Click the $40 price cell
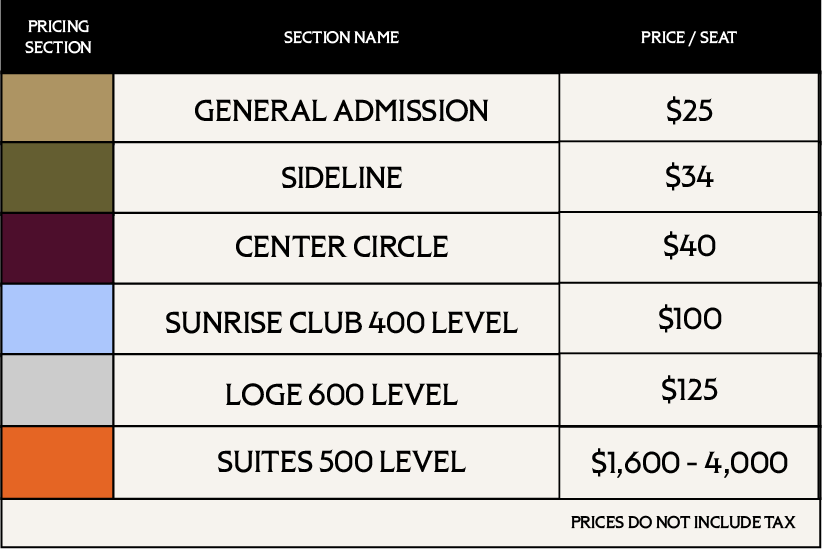This screenshot has height=549, width=822. [689, 248]
